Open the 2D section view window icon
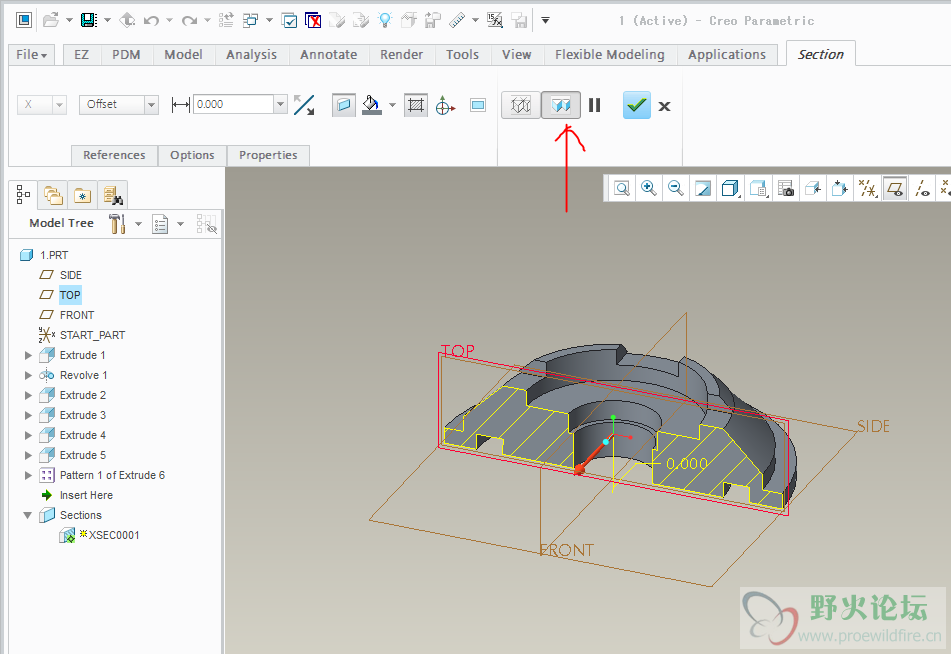Image resolution: width=951 pixels, height=654 pixels. coord(478,106)
